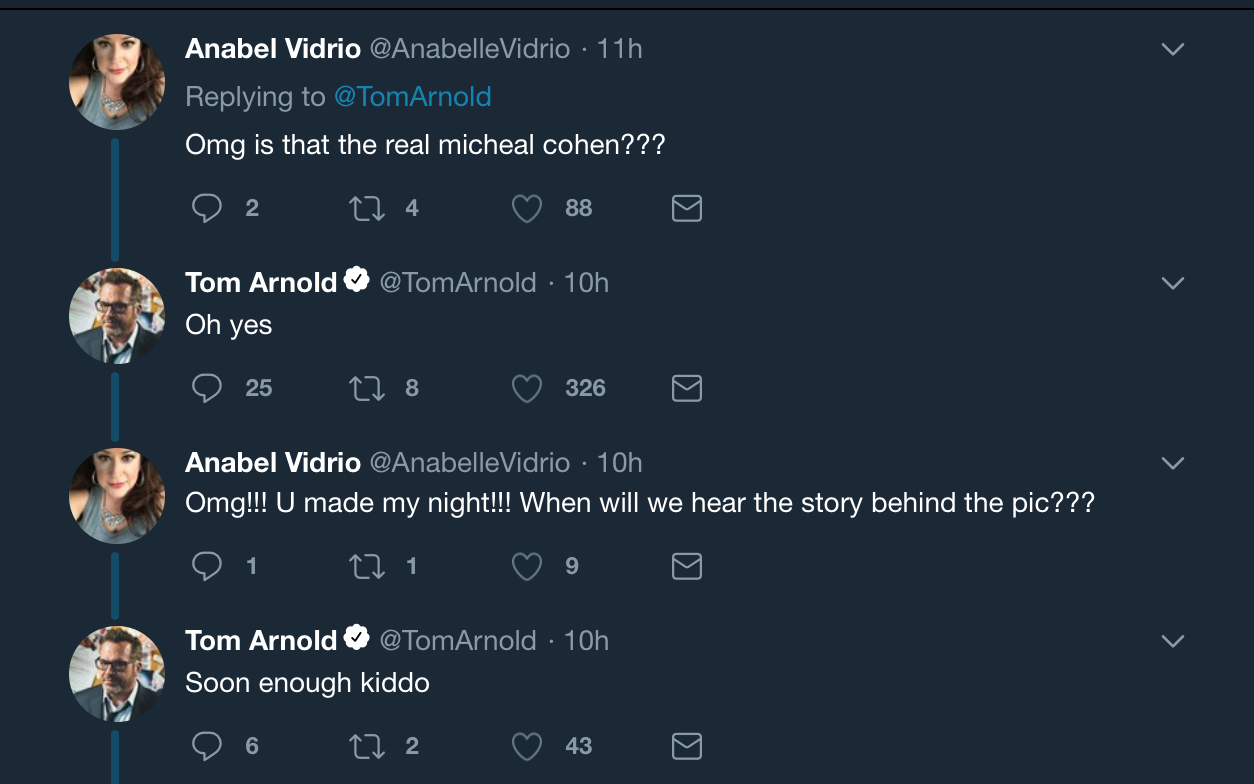Image resolution: width=1254 pixels, height=784 pixels.
Task: View Tom Arnold's avatar on 'Oh yes' tweet
Action: coord(117,315)
